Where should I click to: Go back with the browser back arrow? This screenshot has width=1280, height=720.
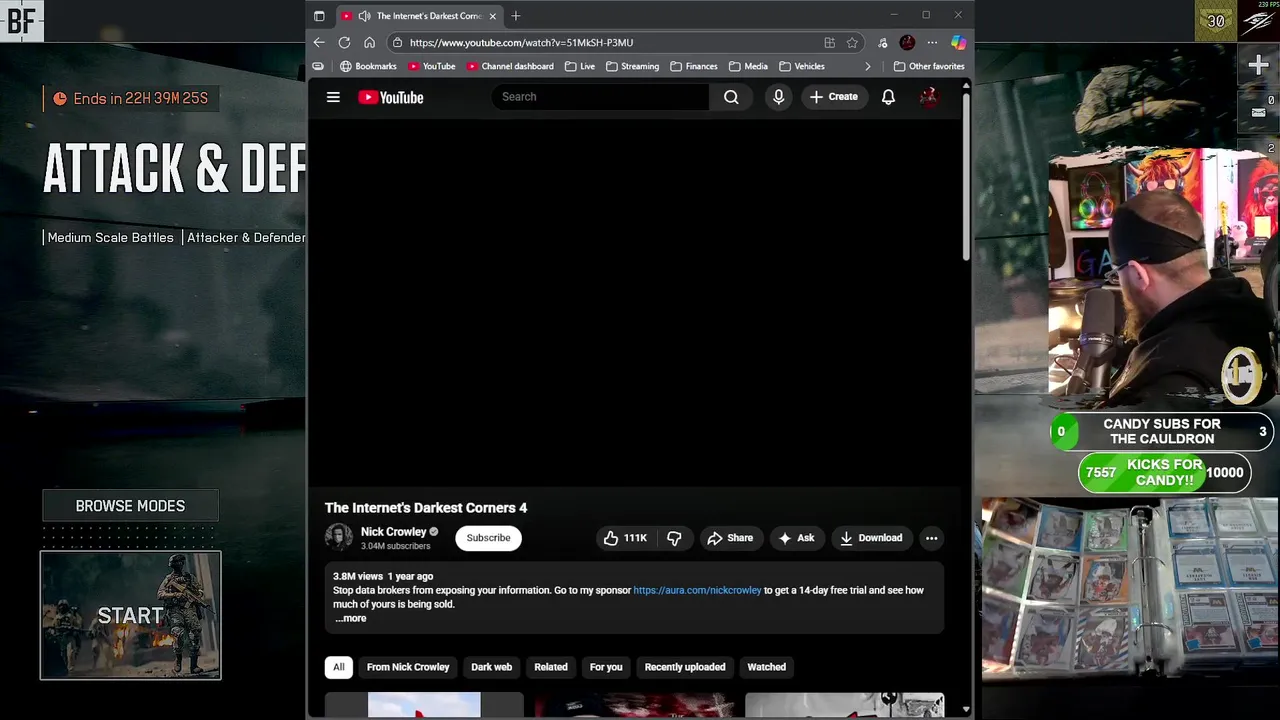click(319, 43)
